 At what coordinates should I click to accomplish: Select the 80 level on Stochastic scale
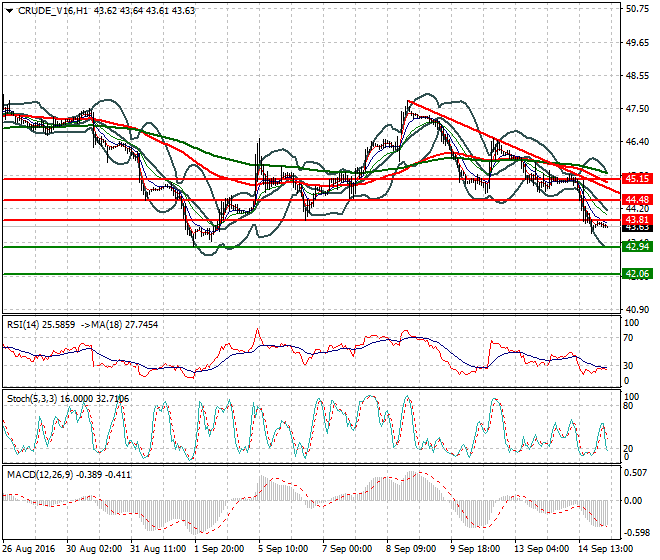[628, 407]
